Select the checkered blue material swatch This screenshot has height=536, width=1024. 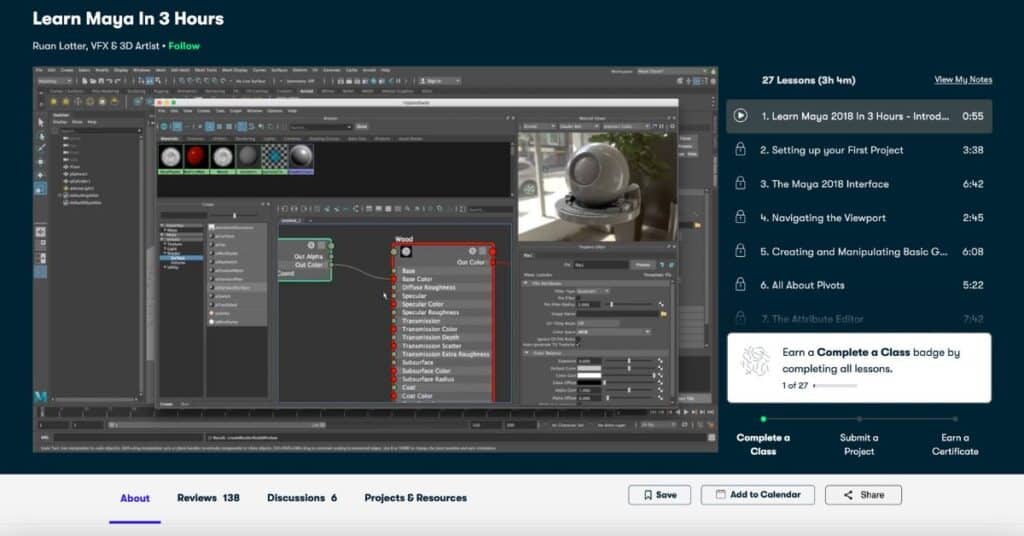click(x=274, y=157)
